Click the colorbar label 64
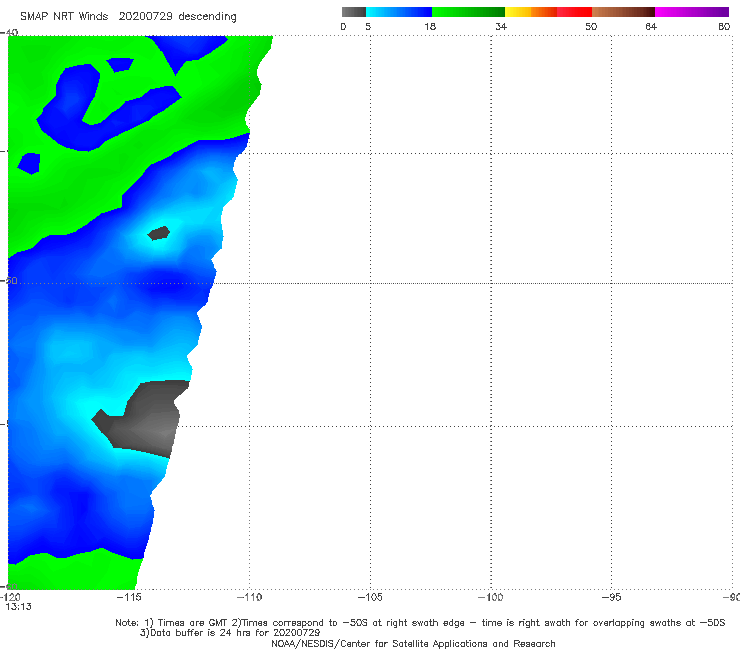 pos(651,27)
